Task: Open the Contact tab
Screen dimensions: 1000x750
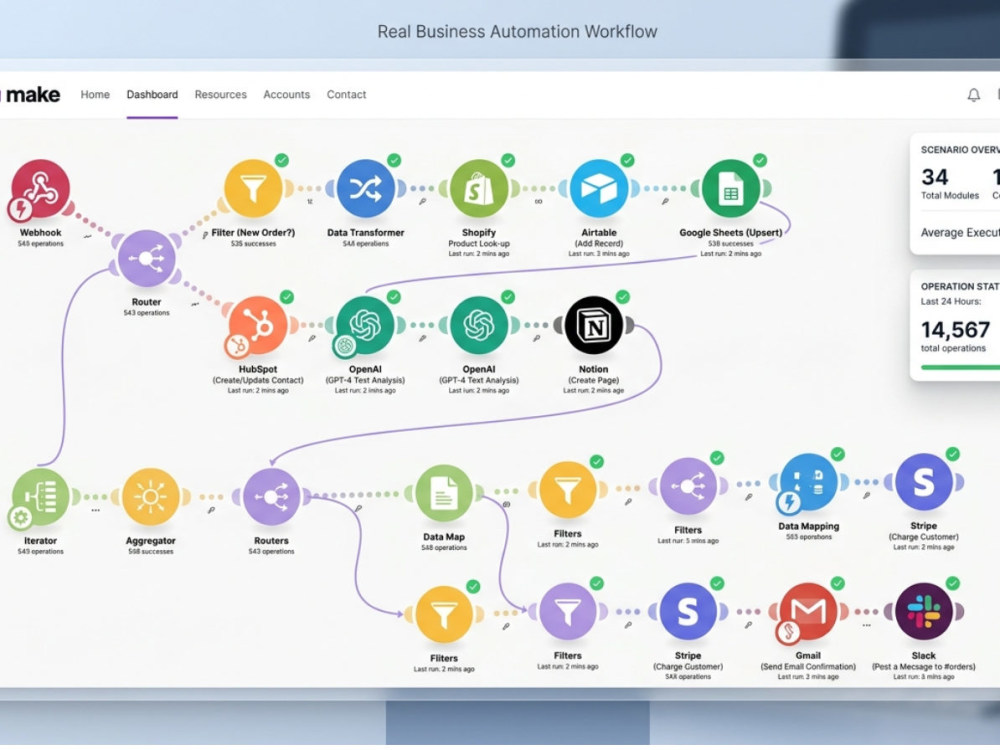Action: [x=346, y=94]
